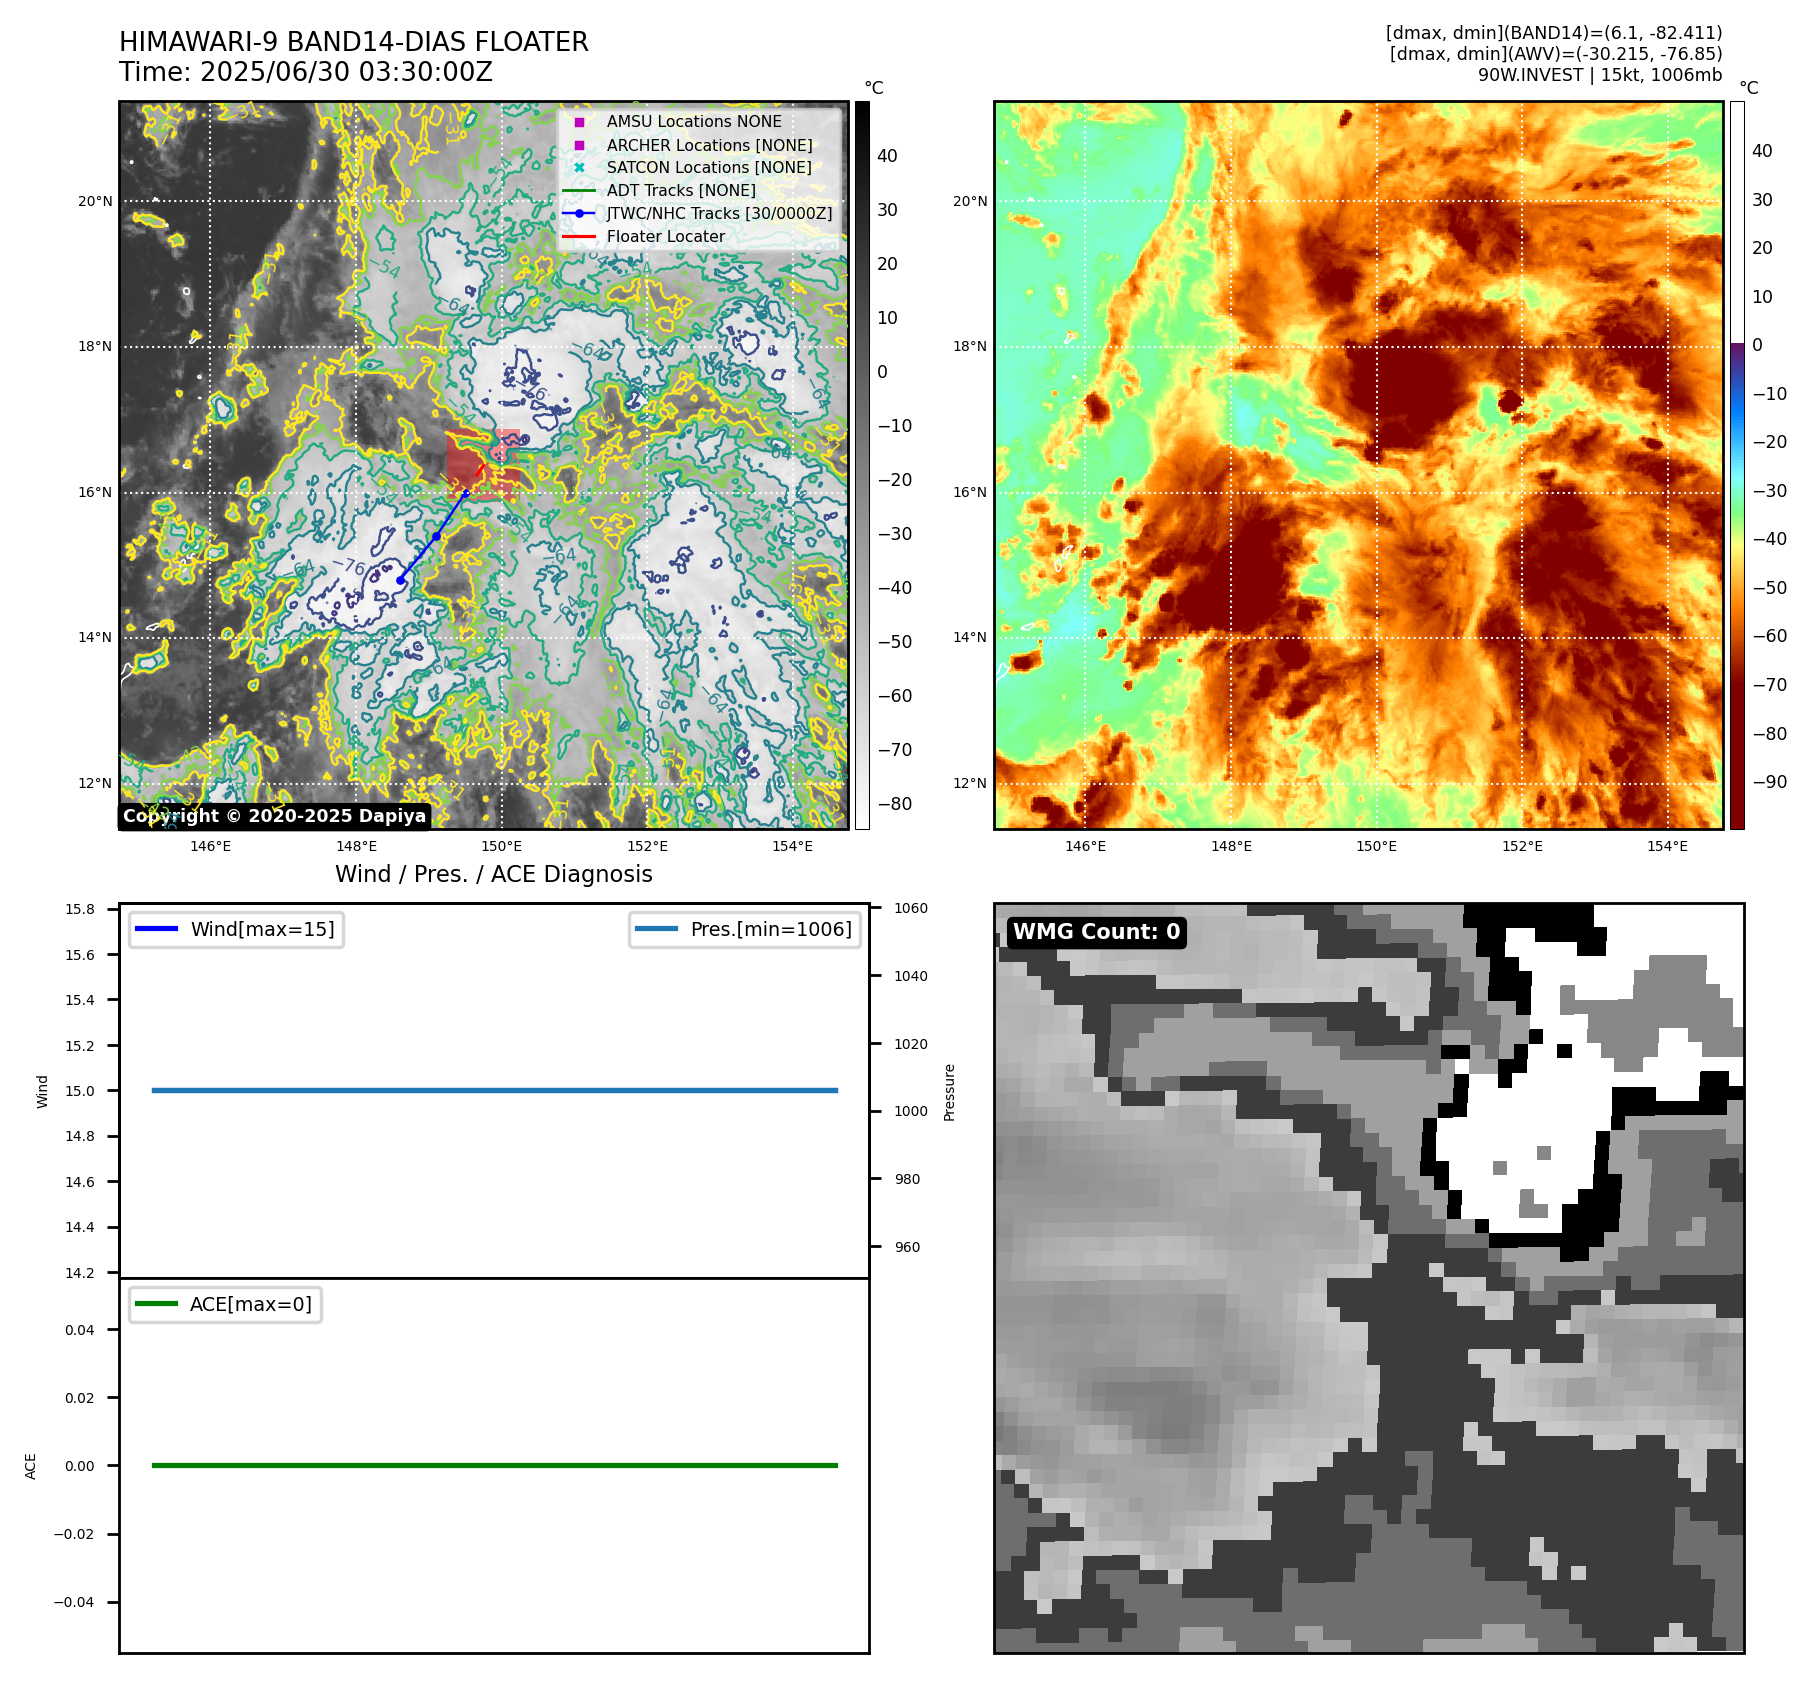This screenshot has width=1813, height=1690.
Task: Click the '15.8' wind axis tick label
Action: click(x=80, y=909)
